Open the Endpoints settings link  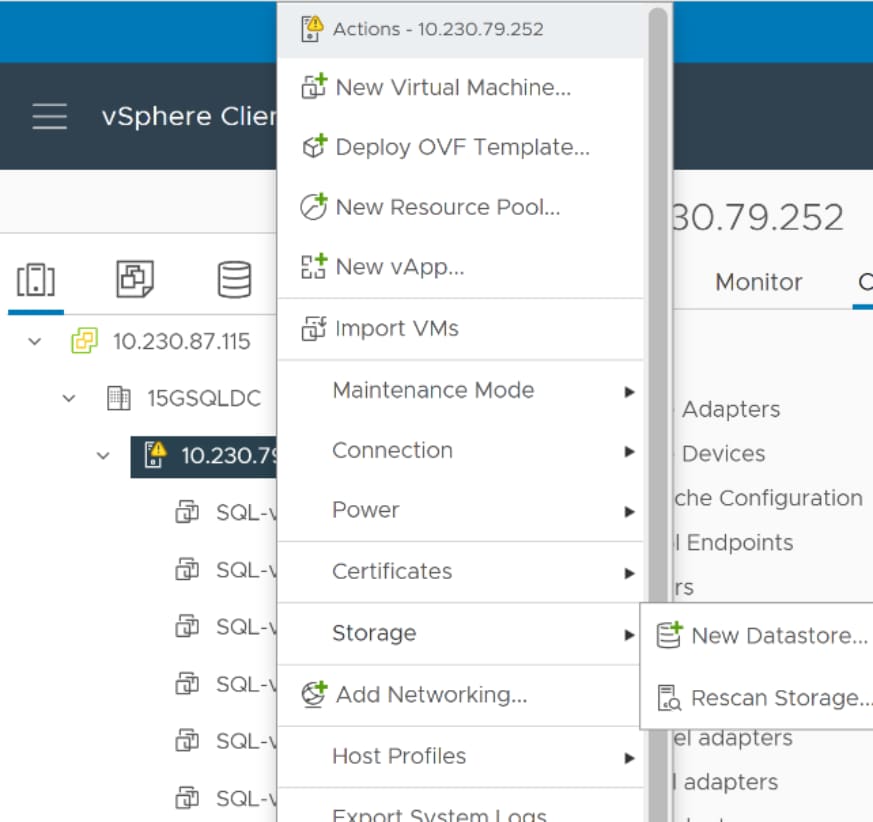734,542
